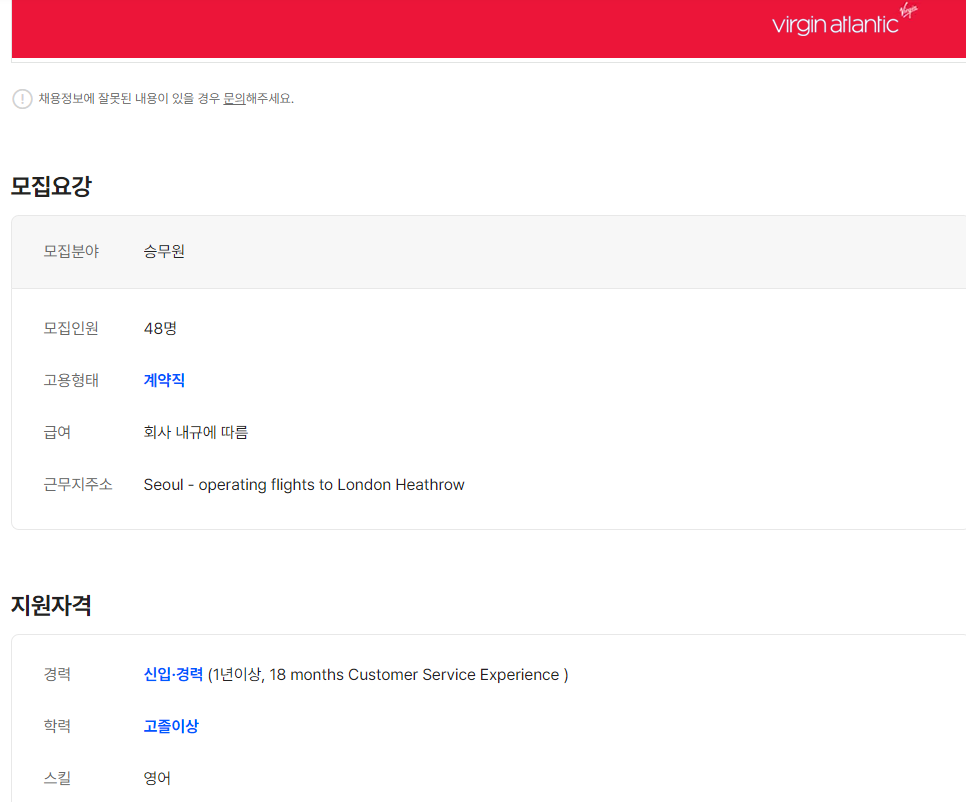Click the Seoul London Heathrow work address
The height and width of the screenshot is (802, 966).
pos(304,485)
